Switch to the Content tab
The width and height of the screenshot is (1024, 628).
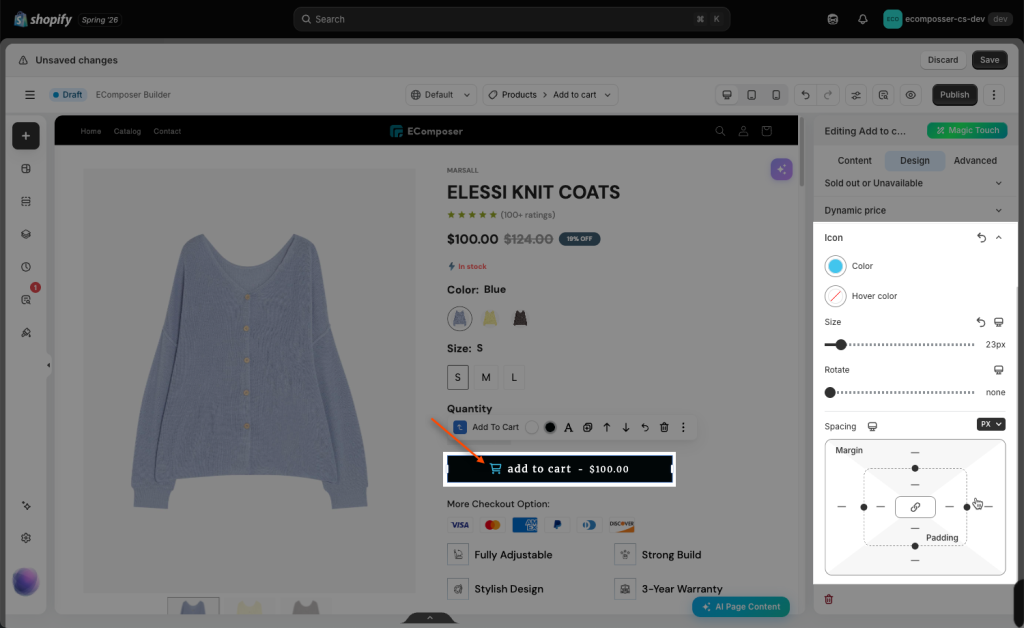coord(854,161)
